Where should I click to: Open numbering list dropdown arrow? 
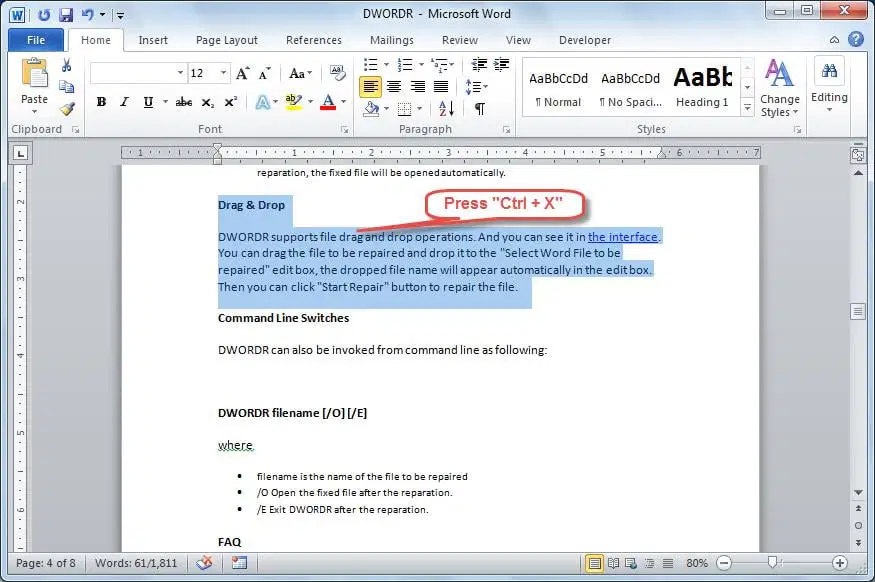point(421,65)
